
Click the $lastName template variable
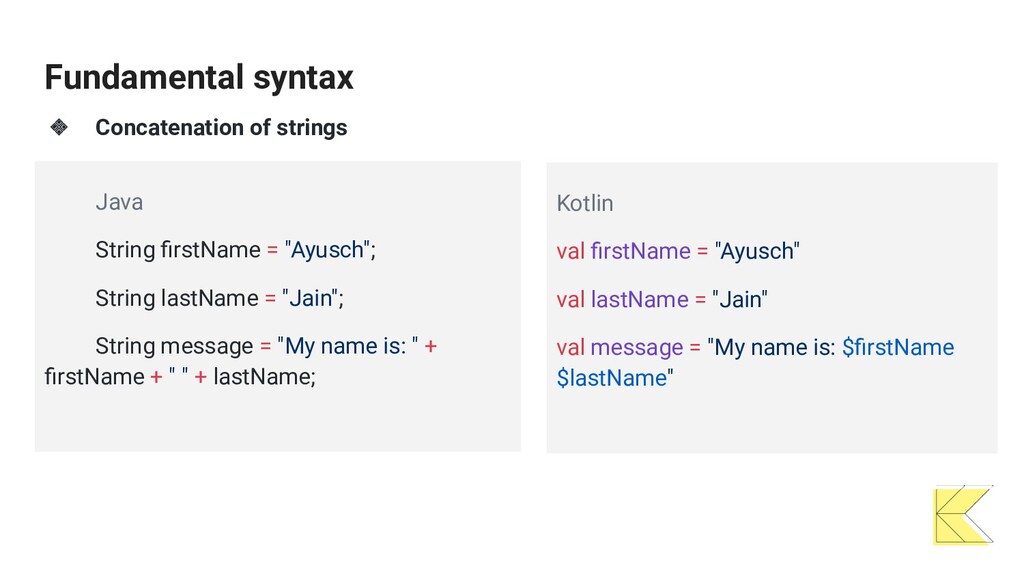click(x=611, y=378)
